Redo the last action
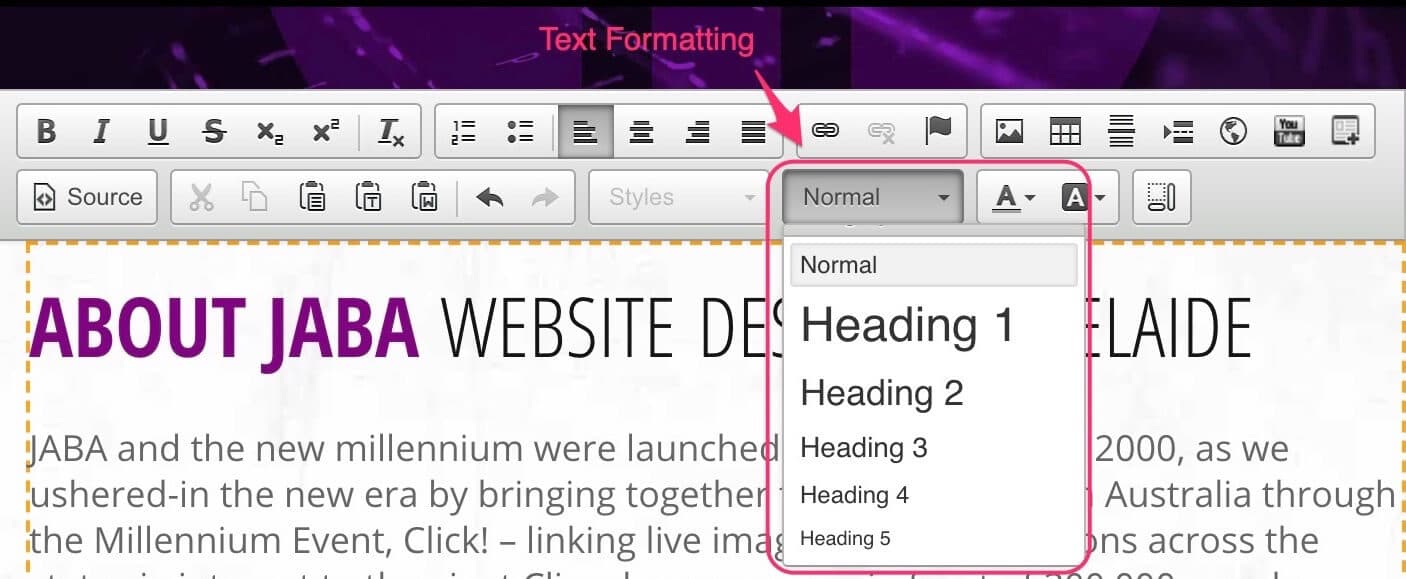This screenshot has height=579, width=1406. [545, 197]
